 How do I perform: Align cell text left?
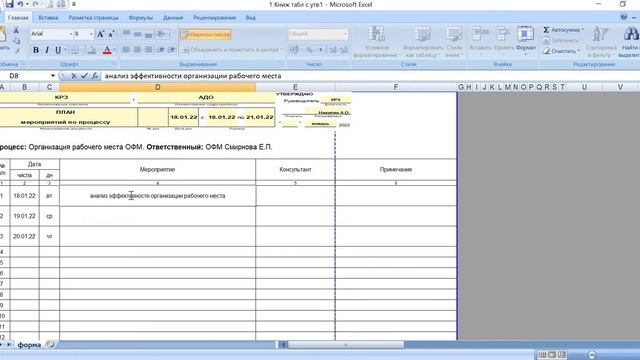click(x=127, y=50)
